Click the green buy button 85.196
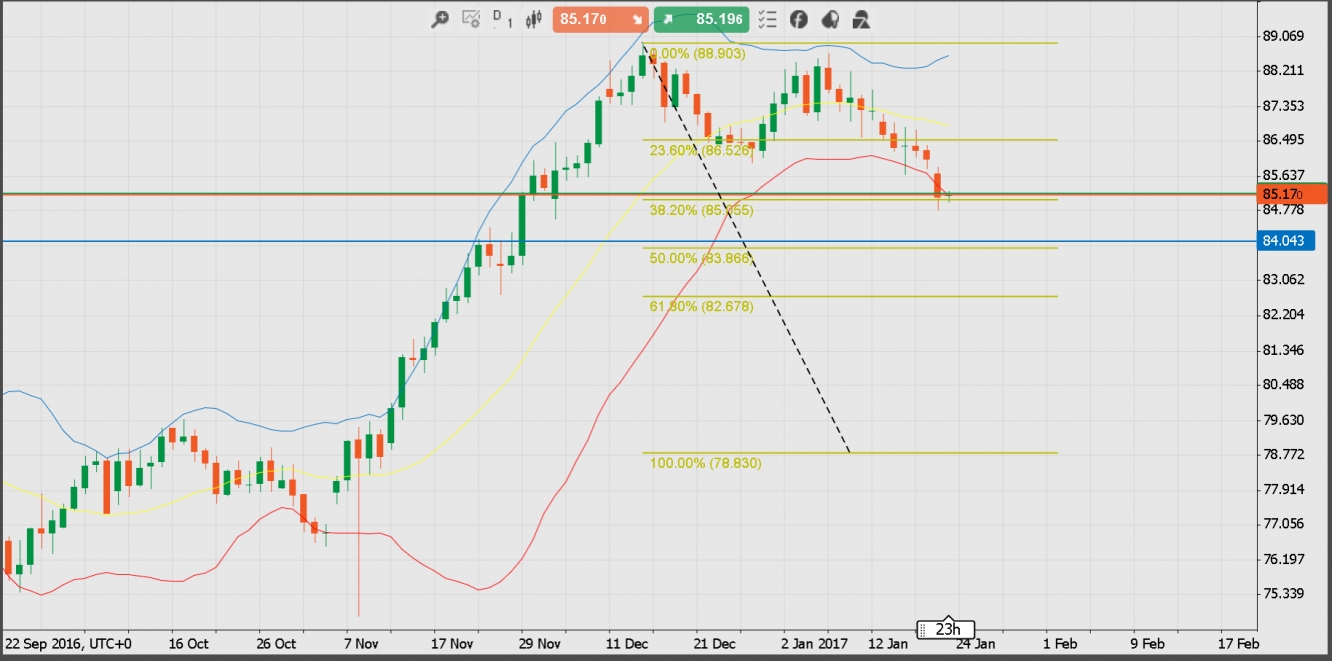 pos(701,19)
